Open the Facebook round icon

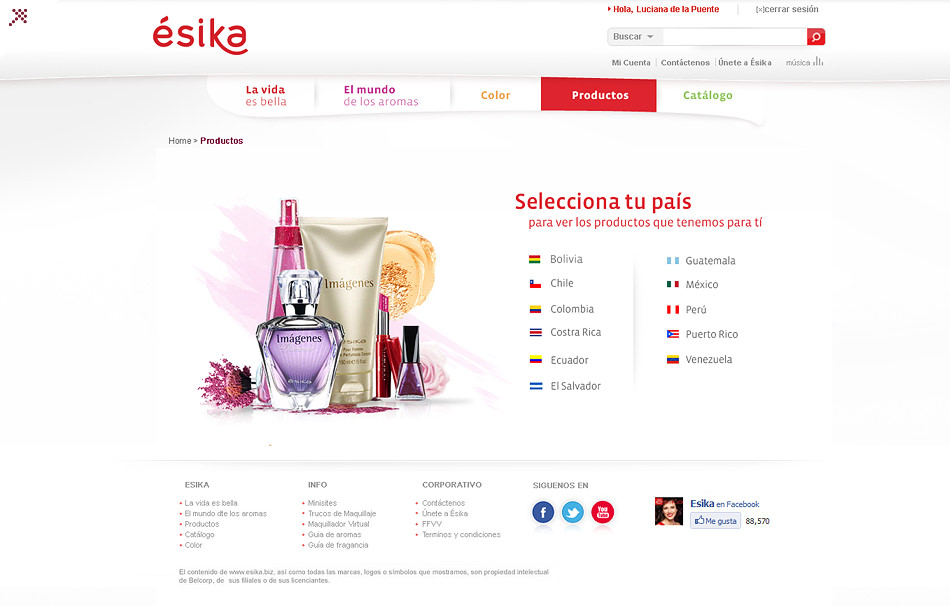tap(543, 513)
